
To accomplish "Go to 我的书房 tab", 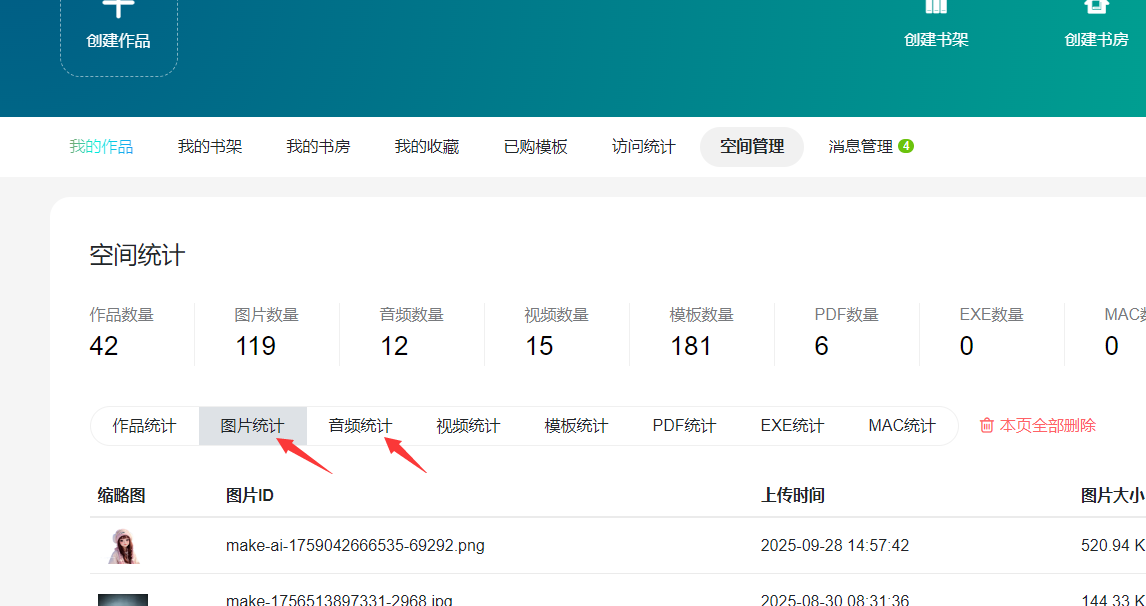I will [x=318, y=147].
